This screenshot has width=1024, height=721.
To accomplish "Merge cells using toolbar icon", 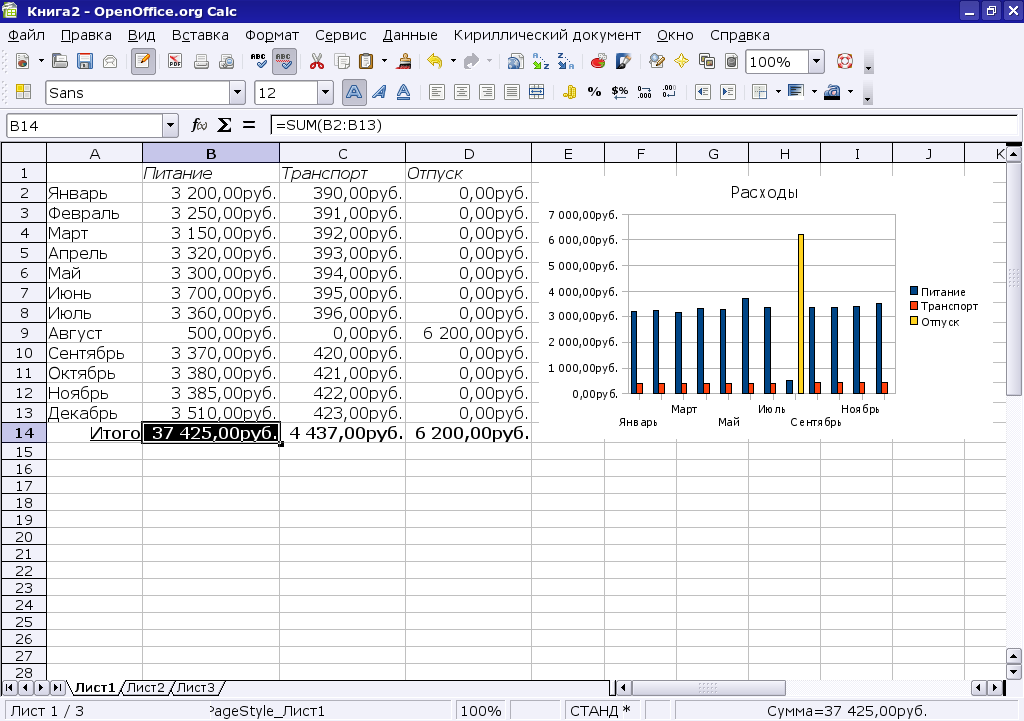I will [536, 93].
